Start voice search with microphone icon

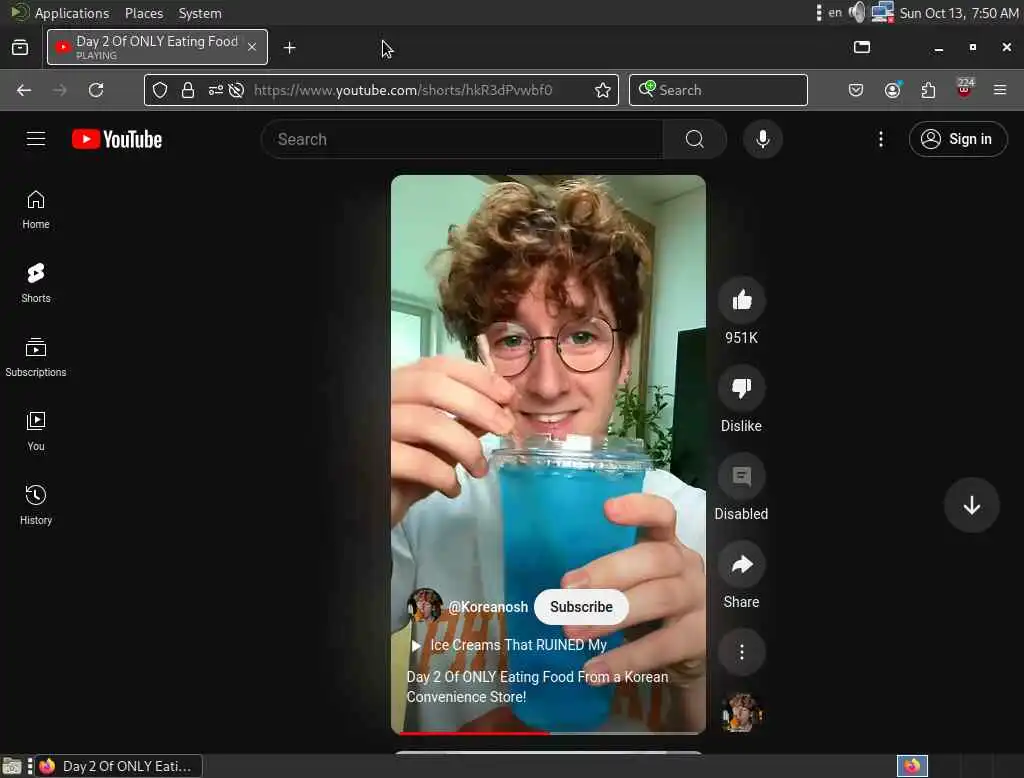[x=762, y=139]
